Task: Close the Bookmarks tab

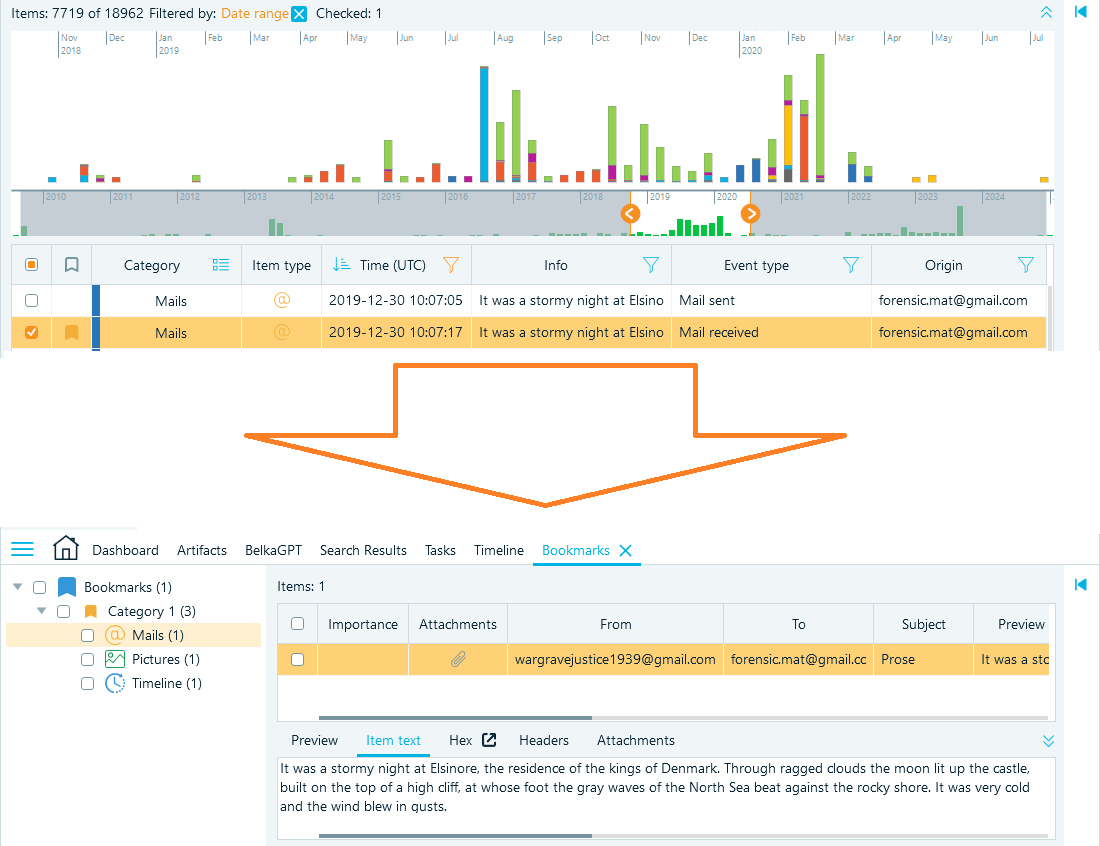Action: click(x=626, y=551)
